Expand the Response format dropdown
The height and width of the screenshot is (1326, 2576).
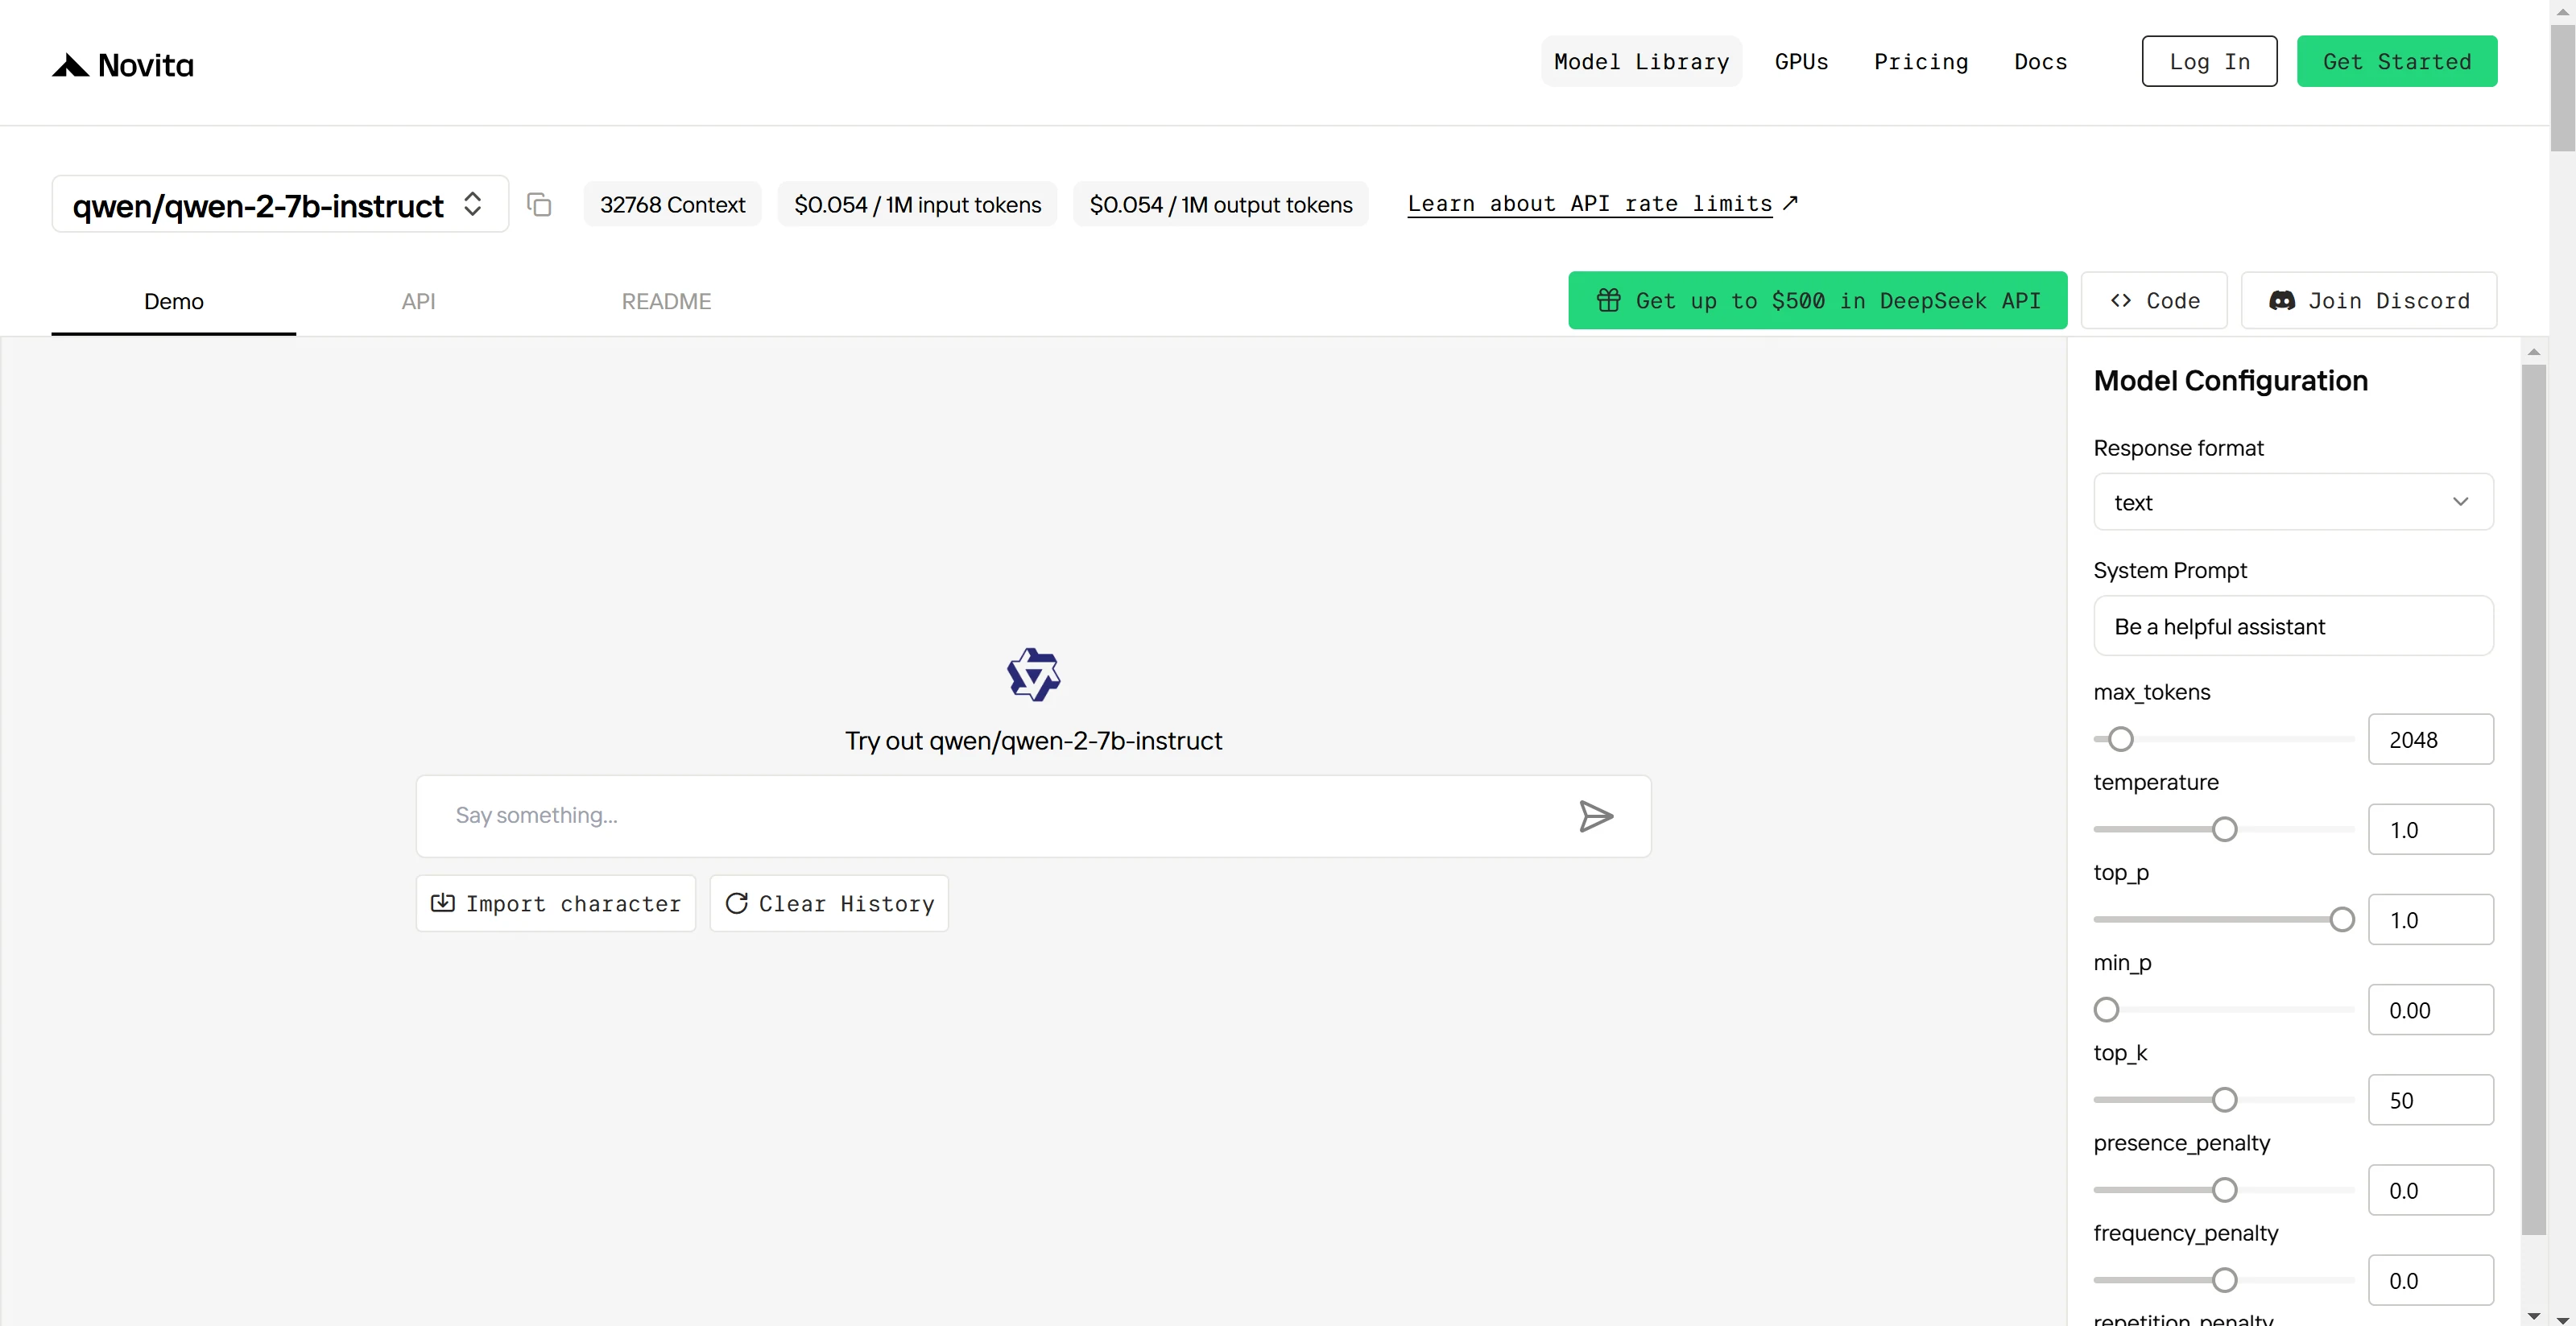click(x=2293, y=502)
